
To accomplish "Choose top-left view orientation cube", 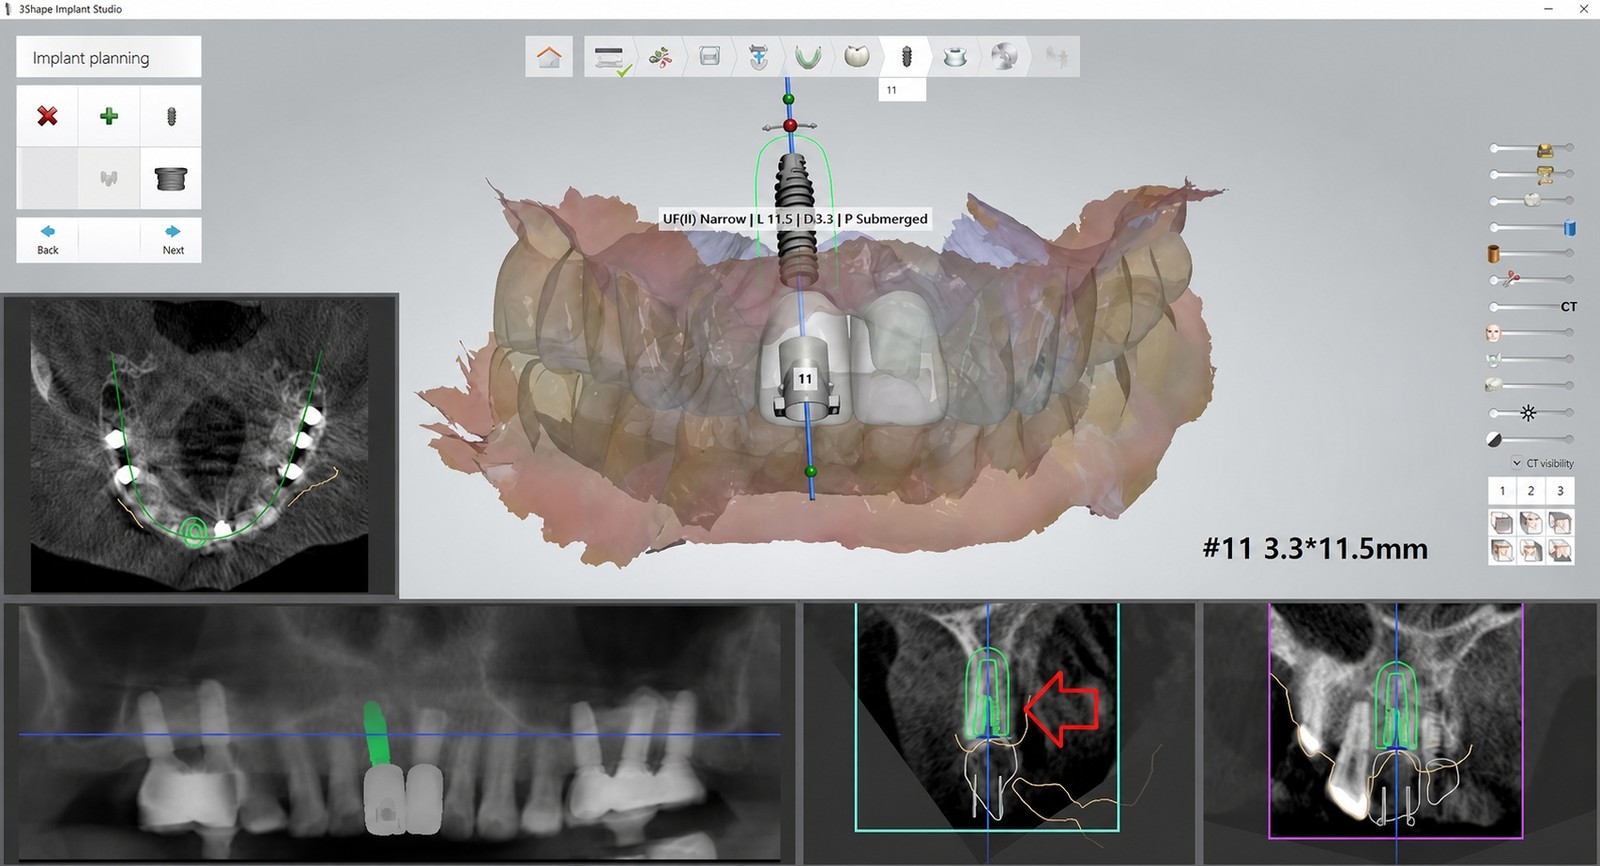I will point(1502,522).
